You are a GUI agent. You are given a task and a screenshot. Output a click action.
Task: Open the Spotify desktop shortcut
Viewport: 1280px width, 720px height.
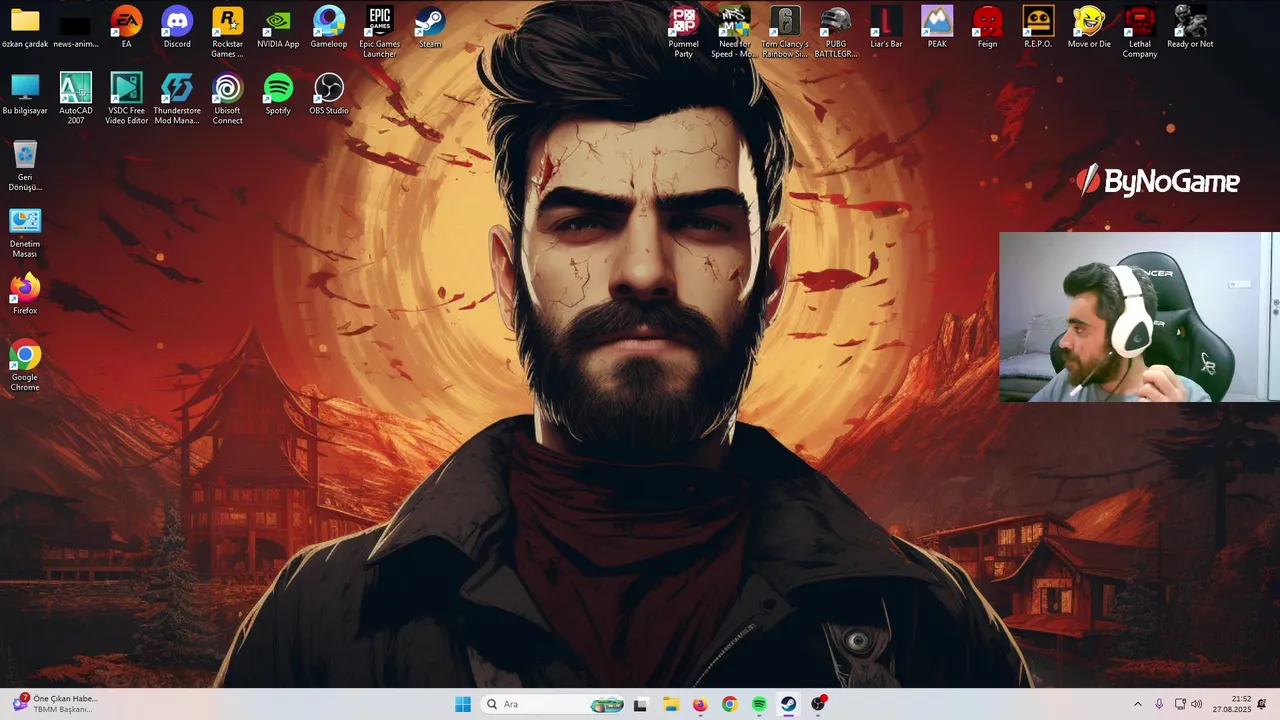(x=278, y=94)
